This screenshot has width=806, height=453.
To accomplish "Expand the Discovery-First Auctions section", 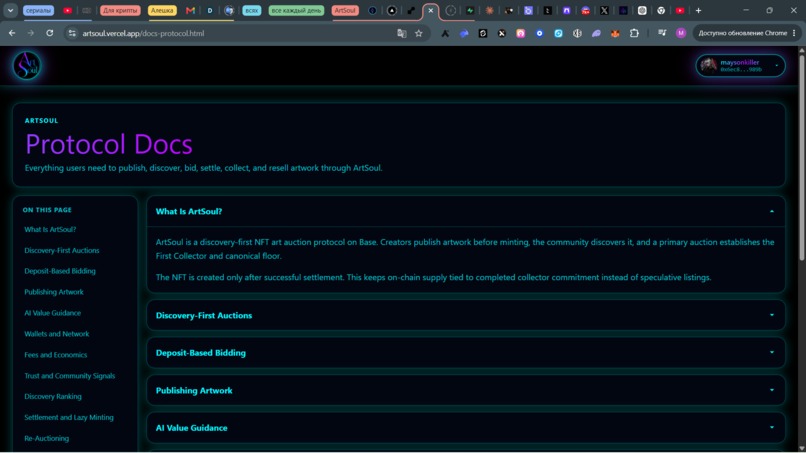I will click(466, 315).
